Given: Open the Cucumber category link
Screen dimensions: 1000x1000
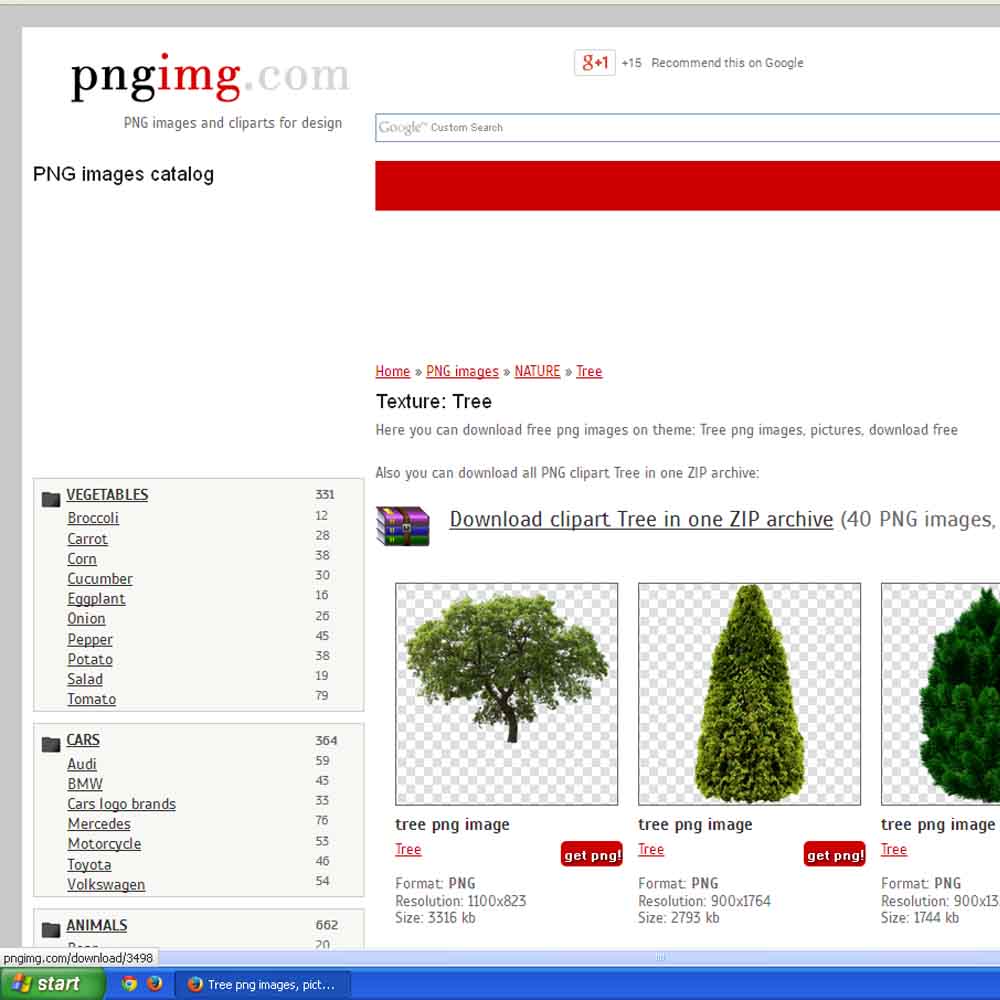Looking at the screenshot, I should click(x=100, y=578).
